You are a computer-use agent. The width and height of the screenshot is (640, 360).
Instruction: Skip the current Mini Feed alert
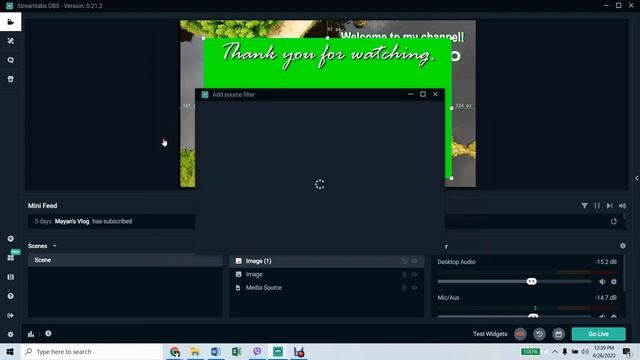click(x=609, y=206)
